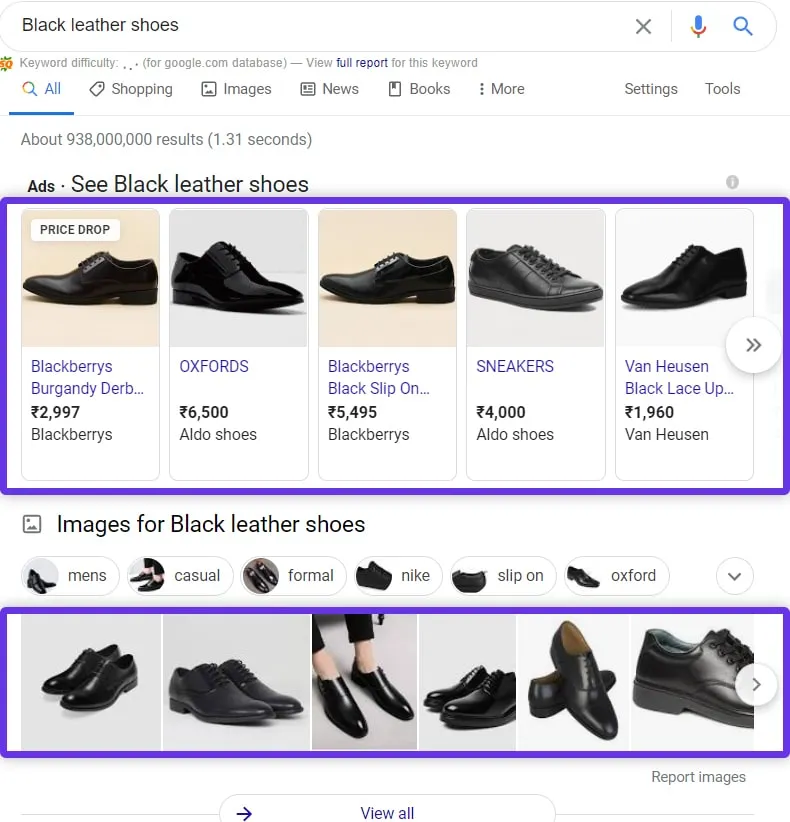The width and height of the screenshot is (790, 822).
Task: Click the ₹4,000 price
Action: tap(501, 413)
